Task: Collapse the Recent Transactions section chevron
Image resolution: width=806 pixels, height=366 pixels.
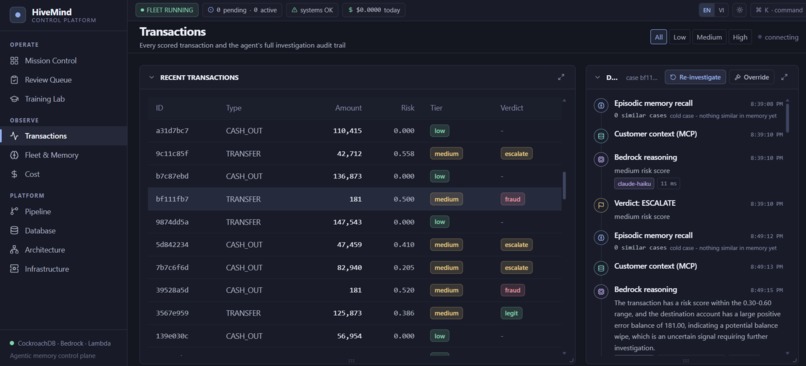Action: click(152, 78)
